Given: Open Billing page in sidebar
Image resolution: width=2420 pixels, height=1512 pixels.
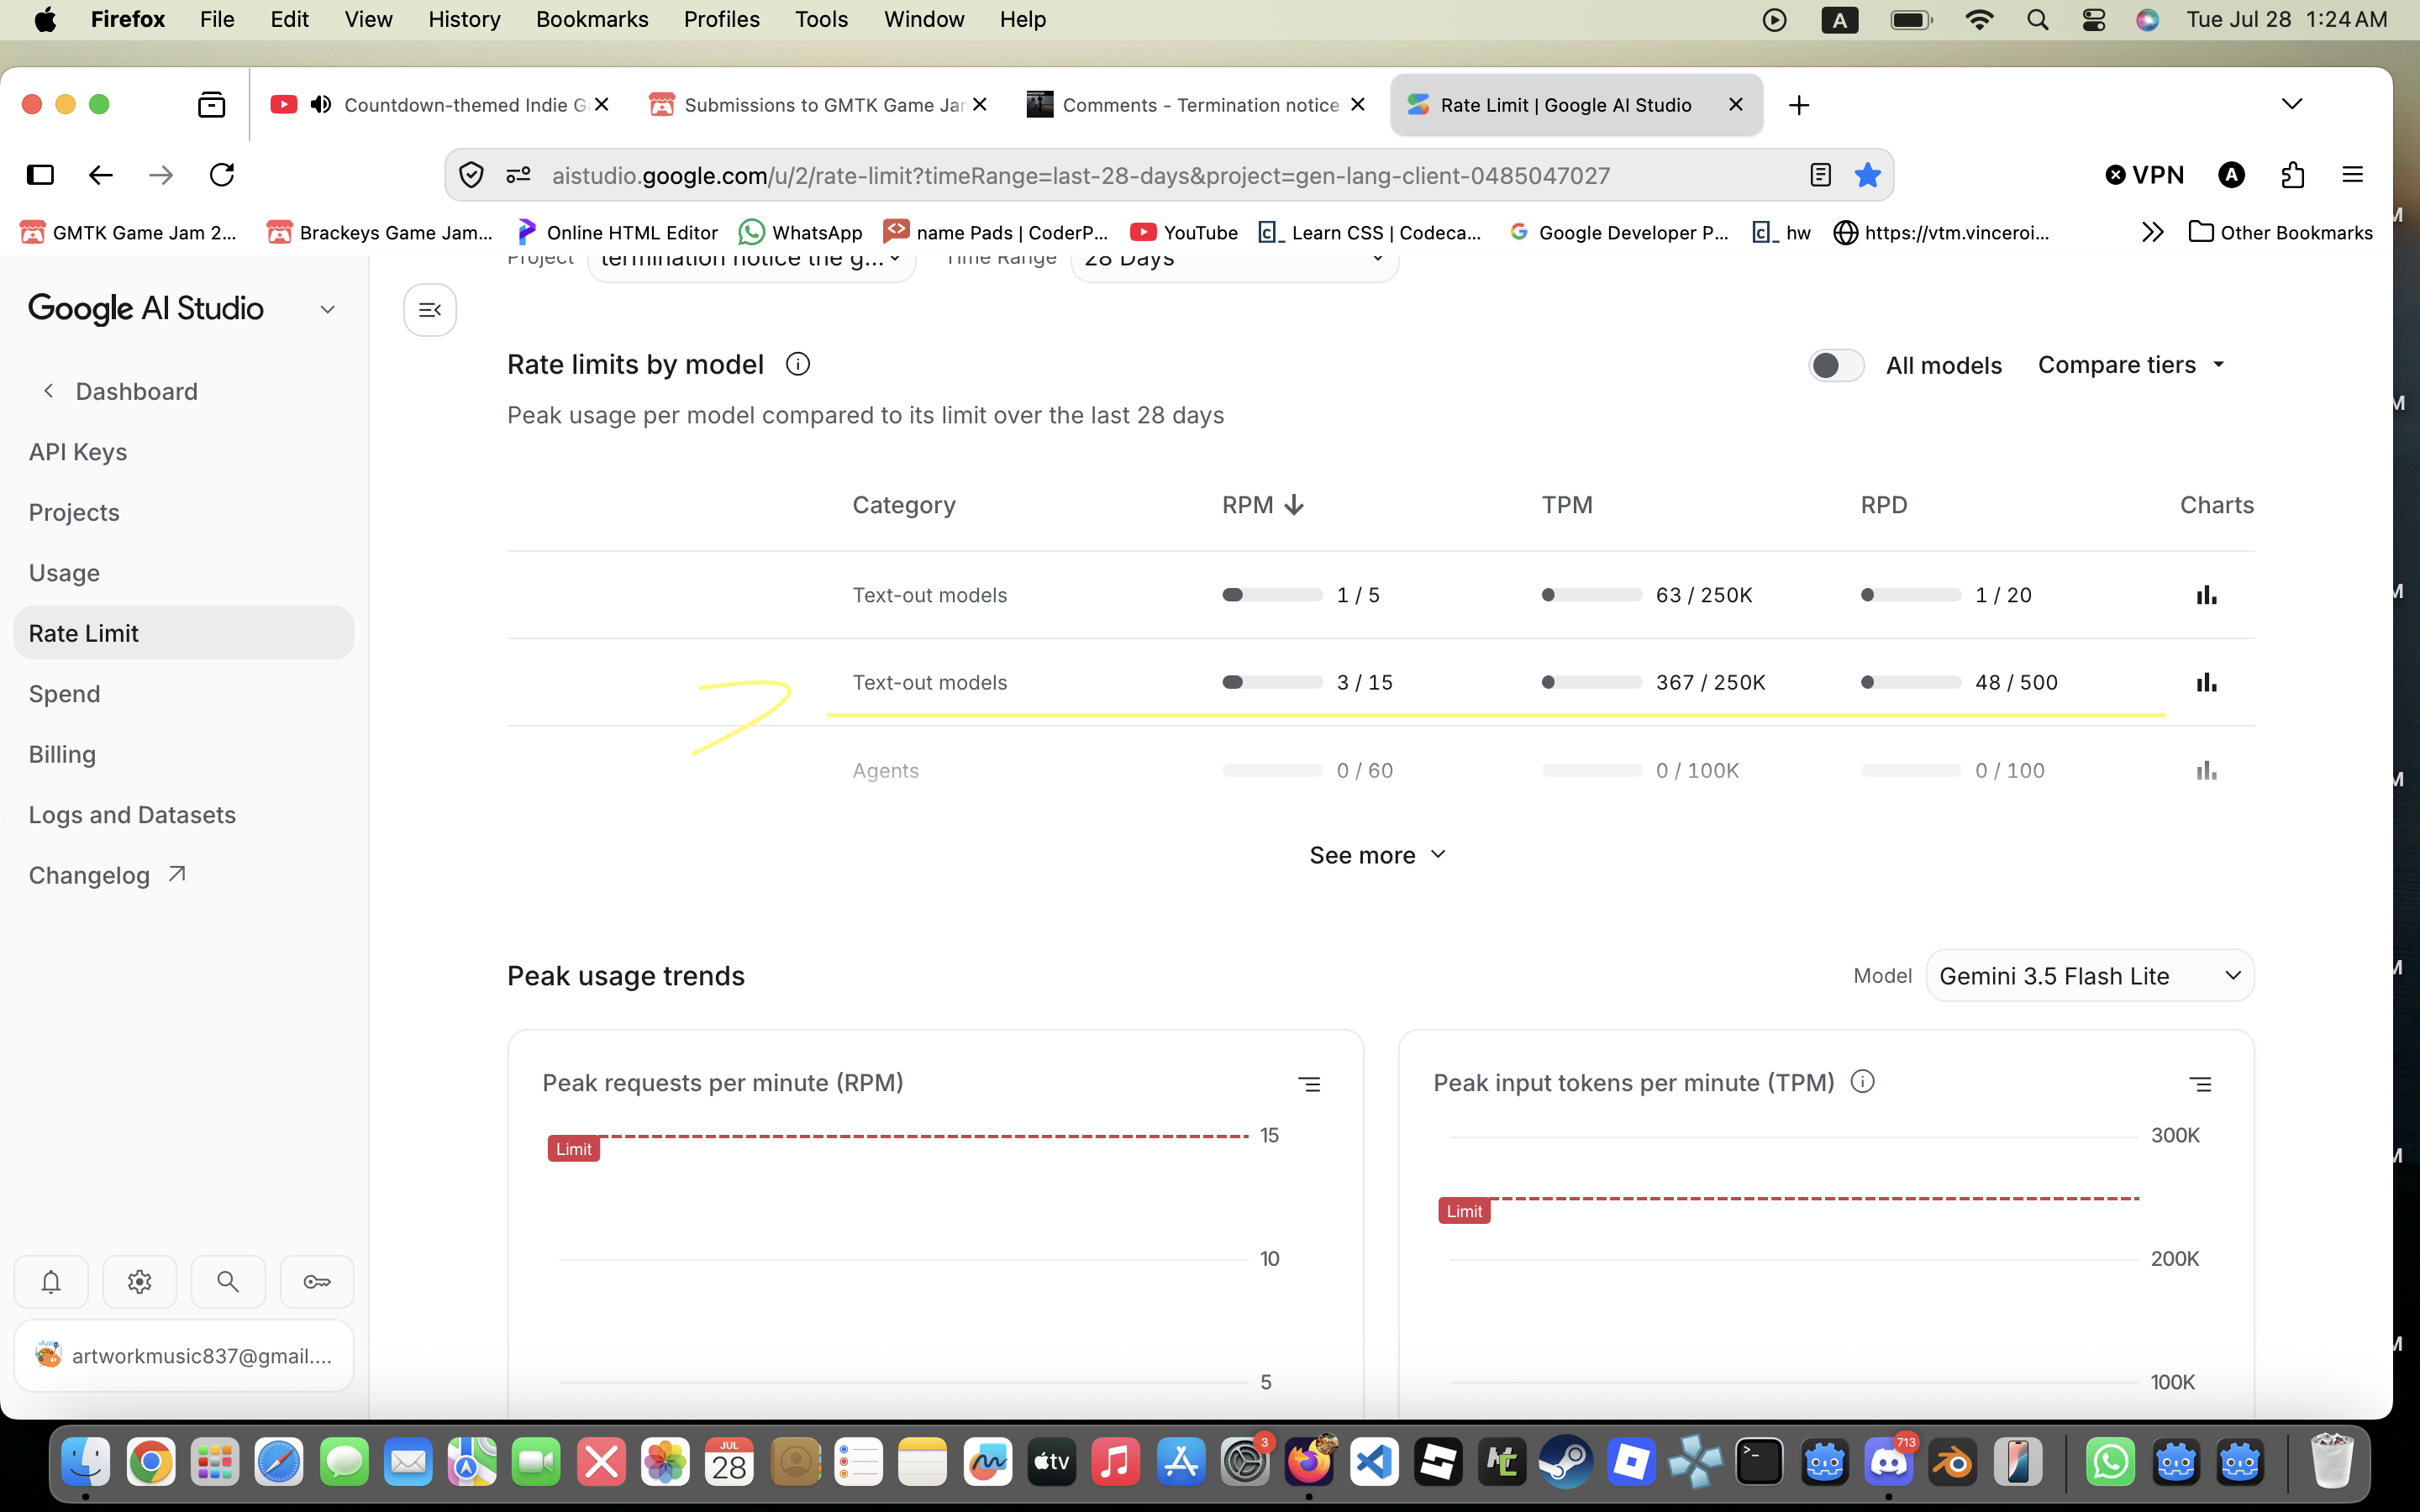Looking at the screenshot, I should tap(184, 754).
